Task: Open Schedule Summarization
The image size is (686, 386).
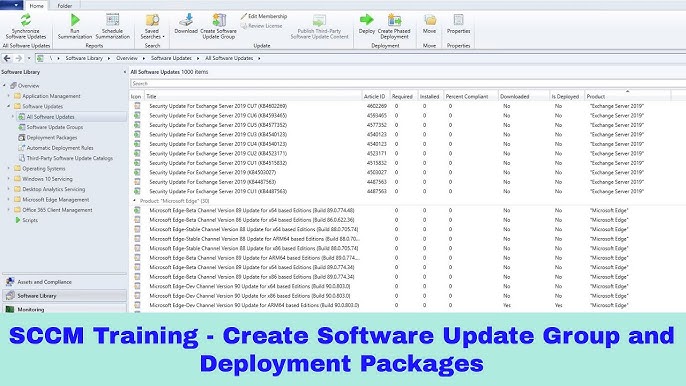Action: 112,27
